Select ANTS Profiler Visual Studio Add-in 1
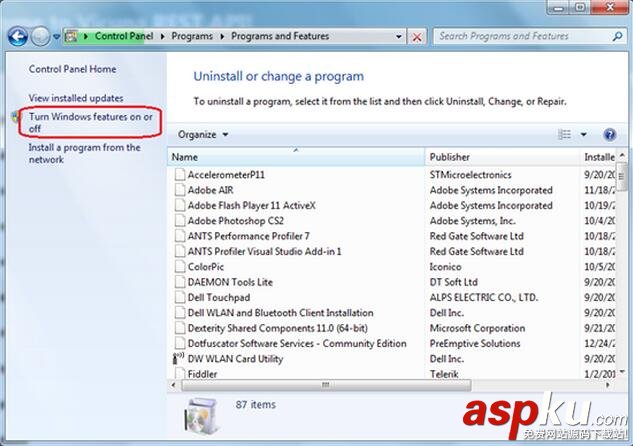This screenshot has width=633, height=446. (264, 251)
